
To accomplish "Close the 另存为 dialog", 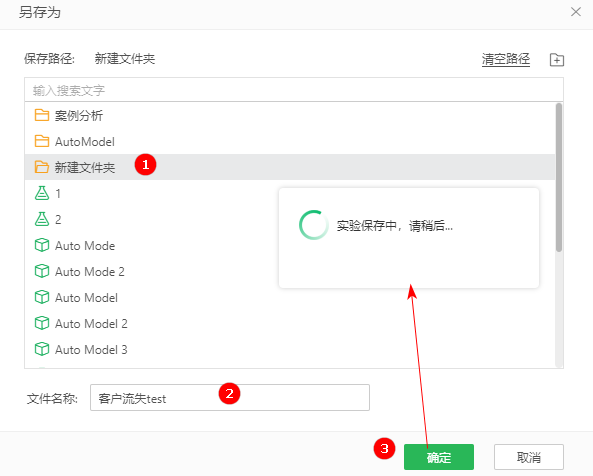I will [x=576, y=12].
